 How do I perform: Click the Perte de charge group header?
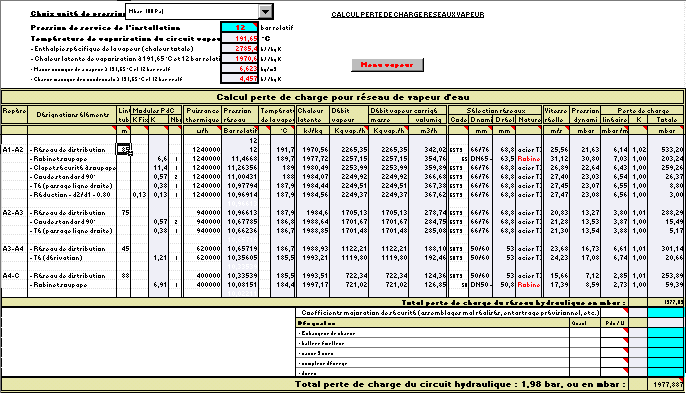click(x=642, y=110)
